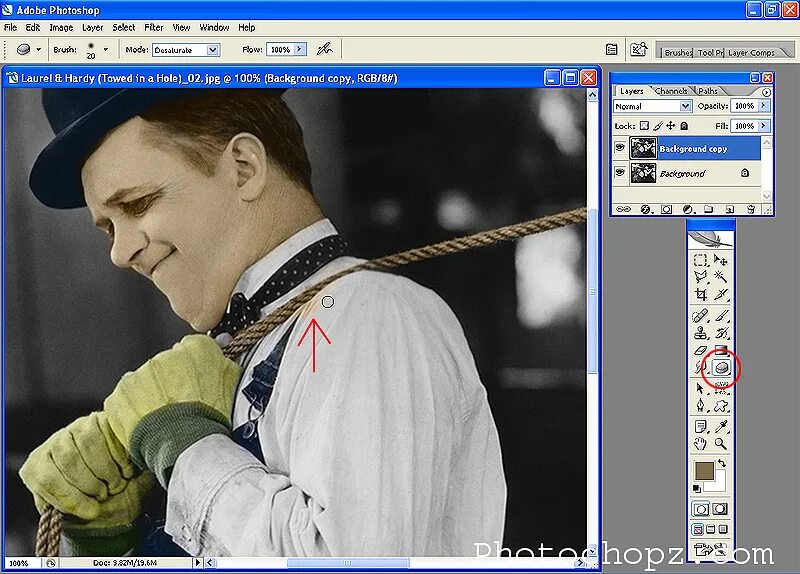Viewport: 800px width, 574px height.
Task: Toggle lock image pixels brush icon
Action: [658, 126]
